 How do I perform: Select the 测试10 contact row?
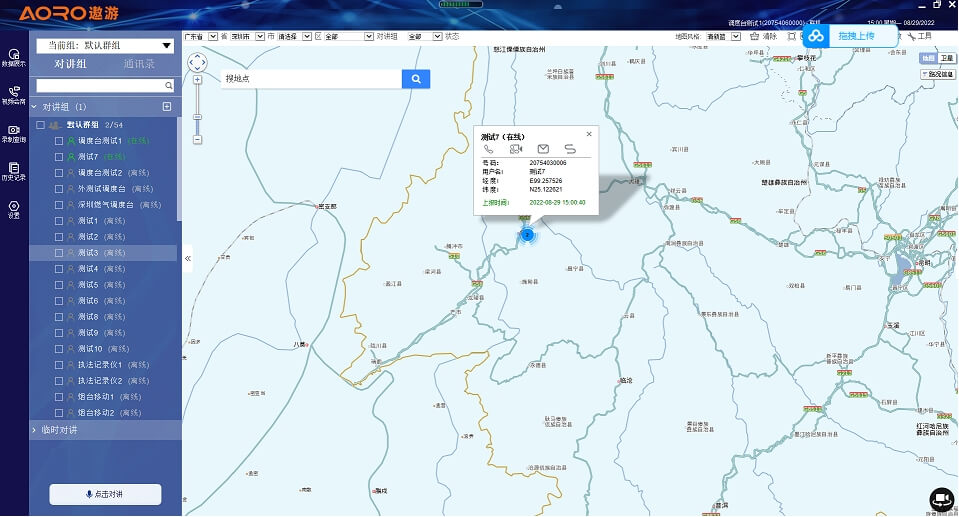103,349
